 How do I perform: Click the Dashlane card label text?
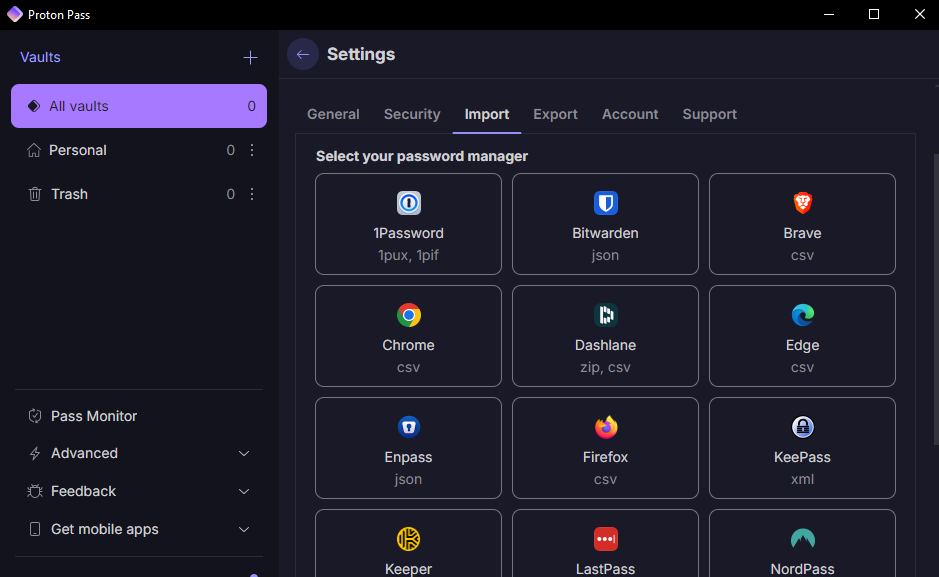click(x=605, y=345)
